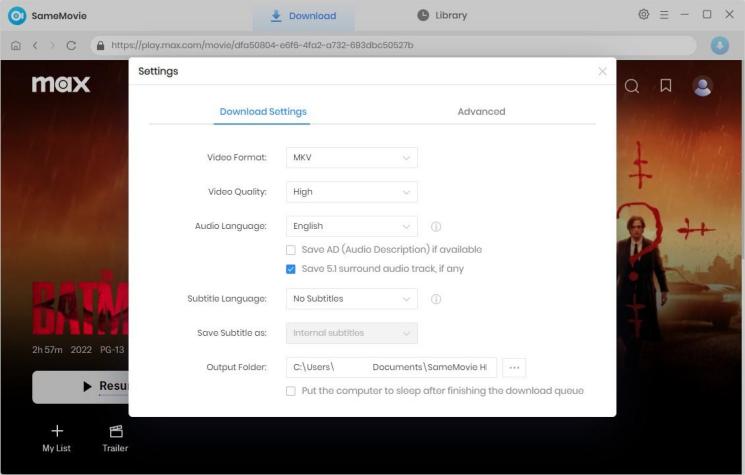
Task: Open Max bookmark list icon
Action: (666, 86)
